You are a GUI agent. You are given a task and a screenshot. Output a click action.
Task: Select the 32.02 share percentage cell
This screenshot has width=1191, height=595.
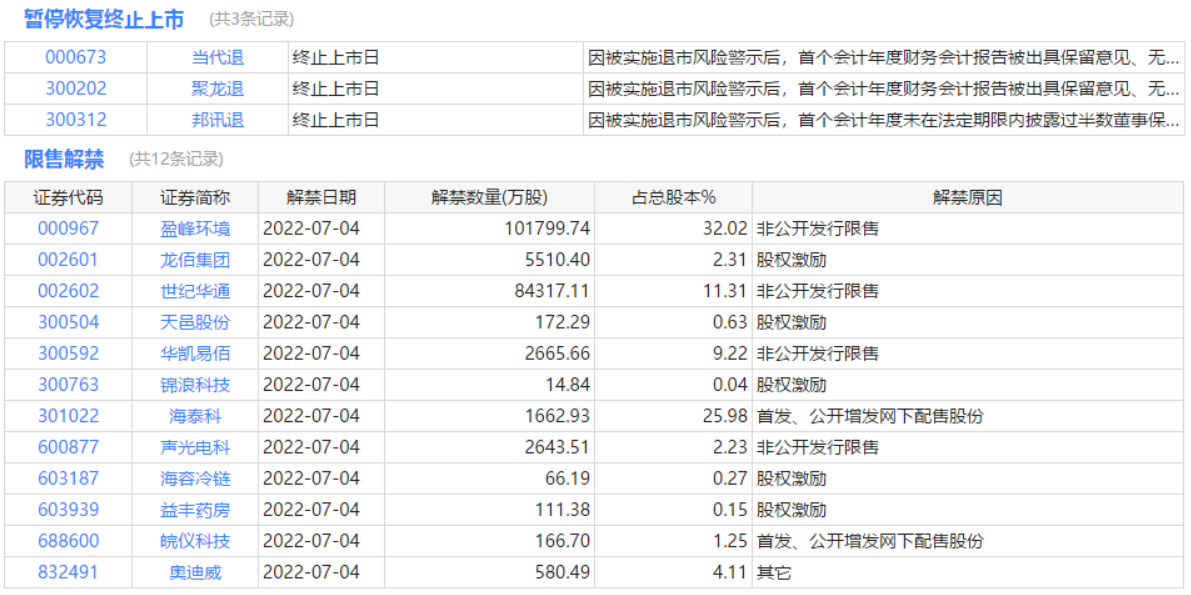pos(674,229)
